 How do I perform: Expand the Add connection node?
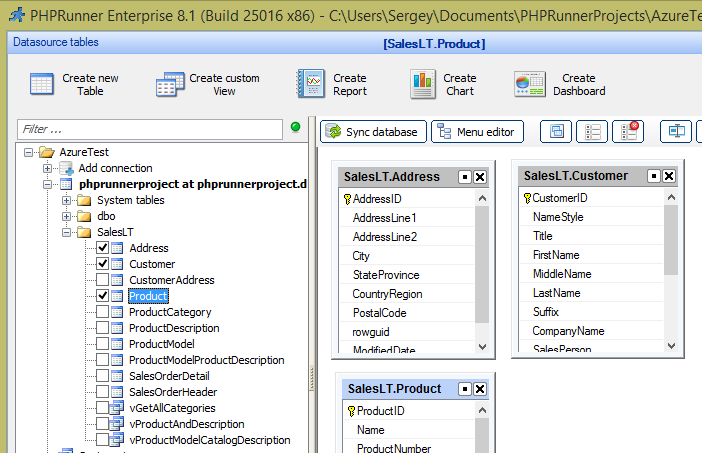47,169
